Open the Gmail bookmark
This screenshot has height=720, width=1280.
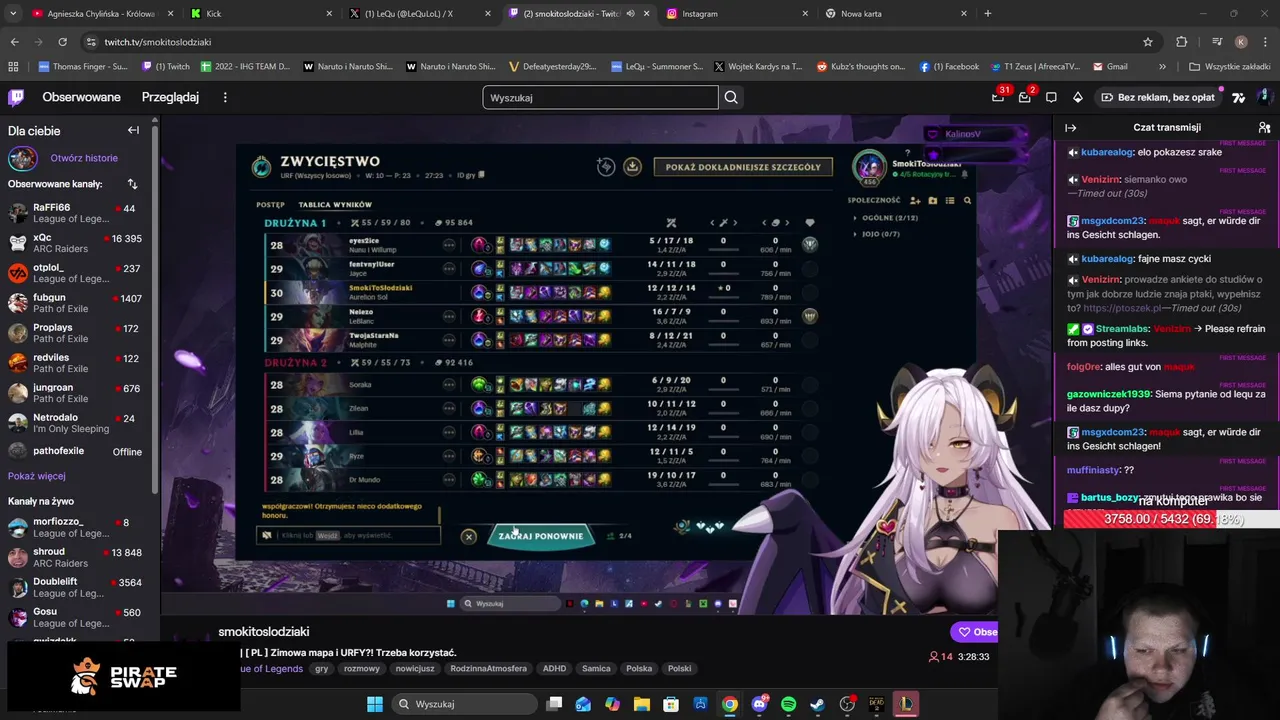[x=1109, y=66]
